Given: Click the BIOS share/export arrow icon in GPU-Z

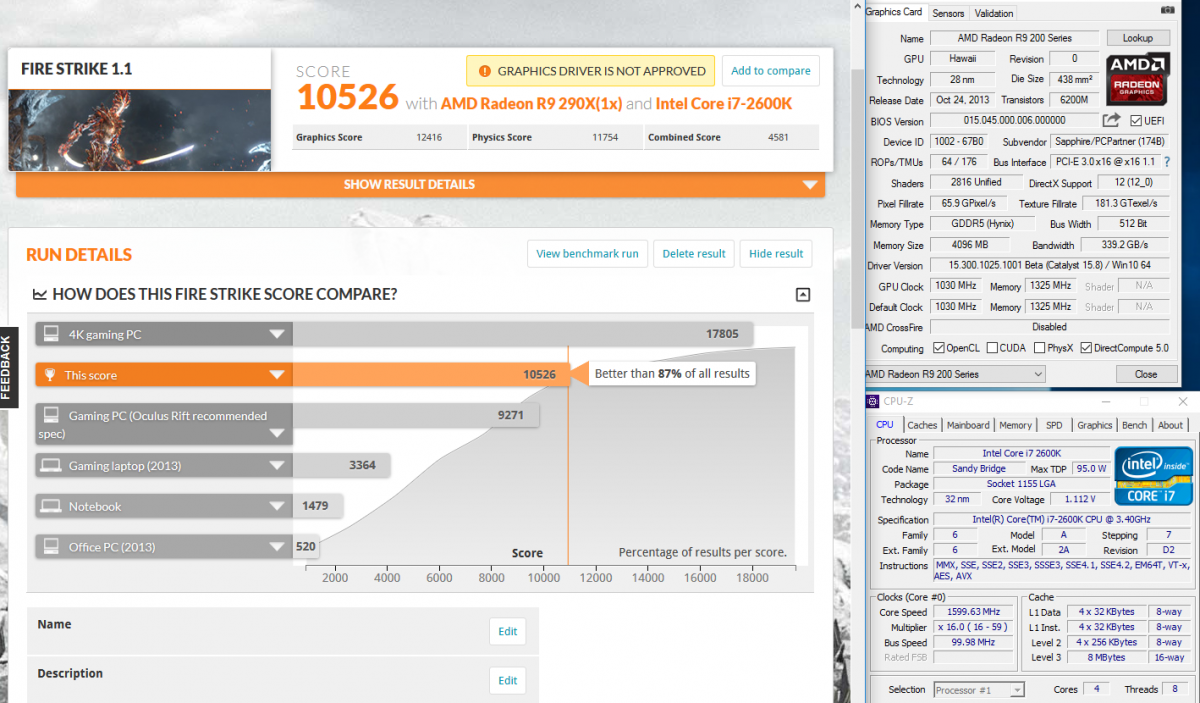Looking at the screenshot, I should coord(1110,121).
